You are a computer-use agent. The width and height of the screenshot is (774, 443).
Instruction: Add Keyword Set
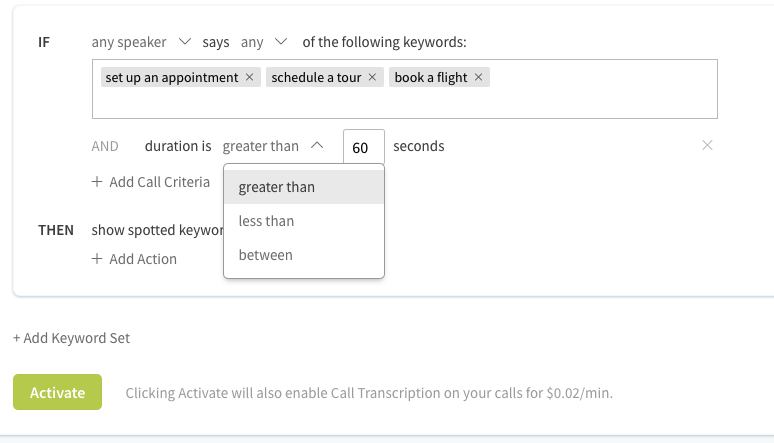click(x=72, y=338)
